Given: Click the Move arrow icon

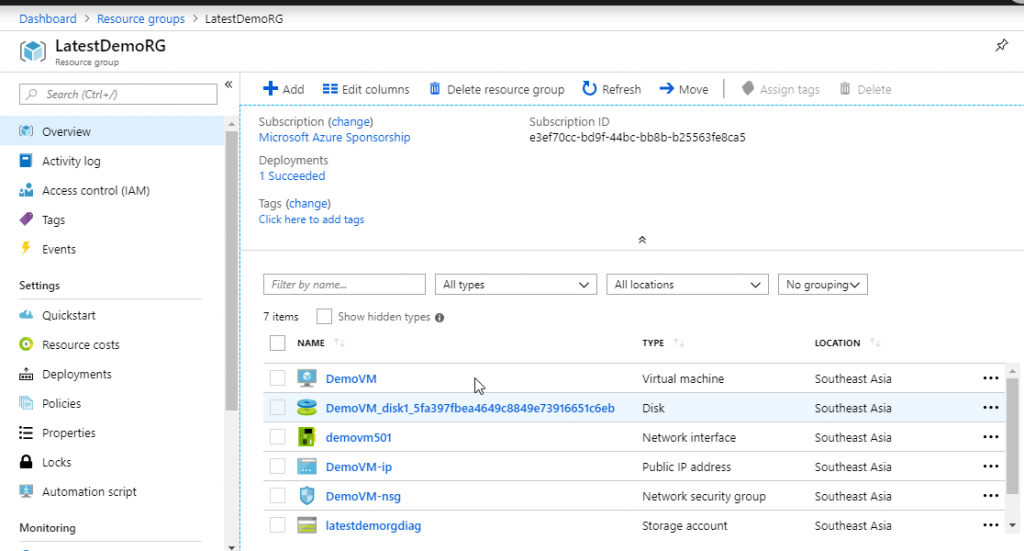Looking at the screenshot, I should pos(666,88).
